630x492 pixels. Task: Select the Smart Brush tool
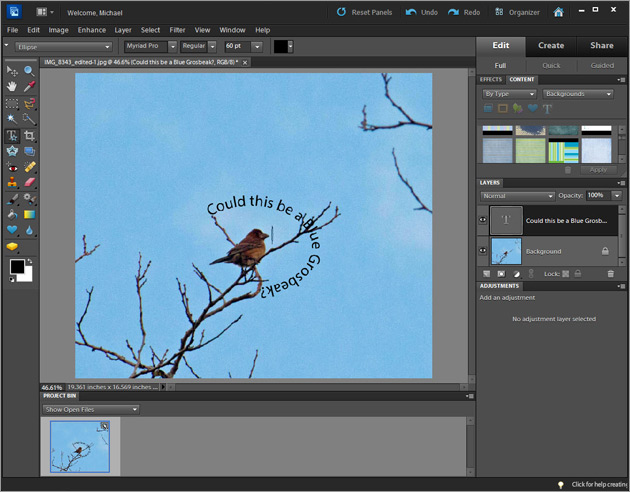pos(29,199)
